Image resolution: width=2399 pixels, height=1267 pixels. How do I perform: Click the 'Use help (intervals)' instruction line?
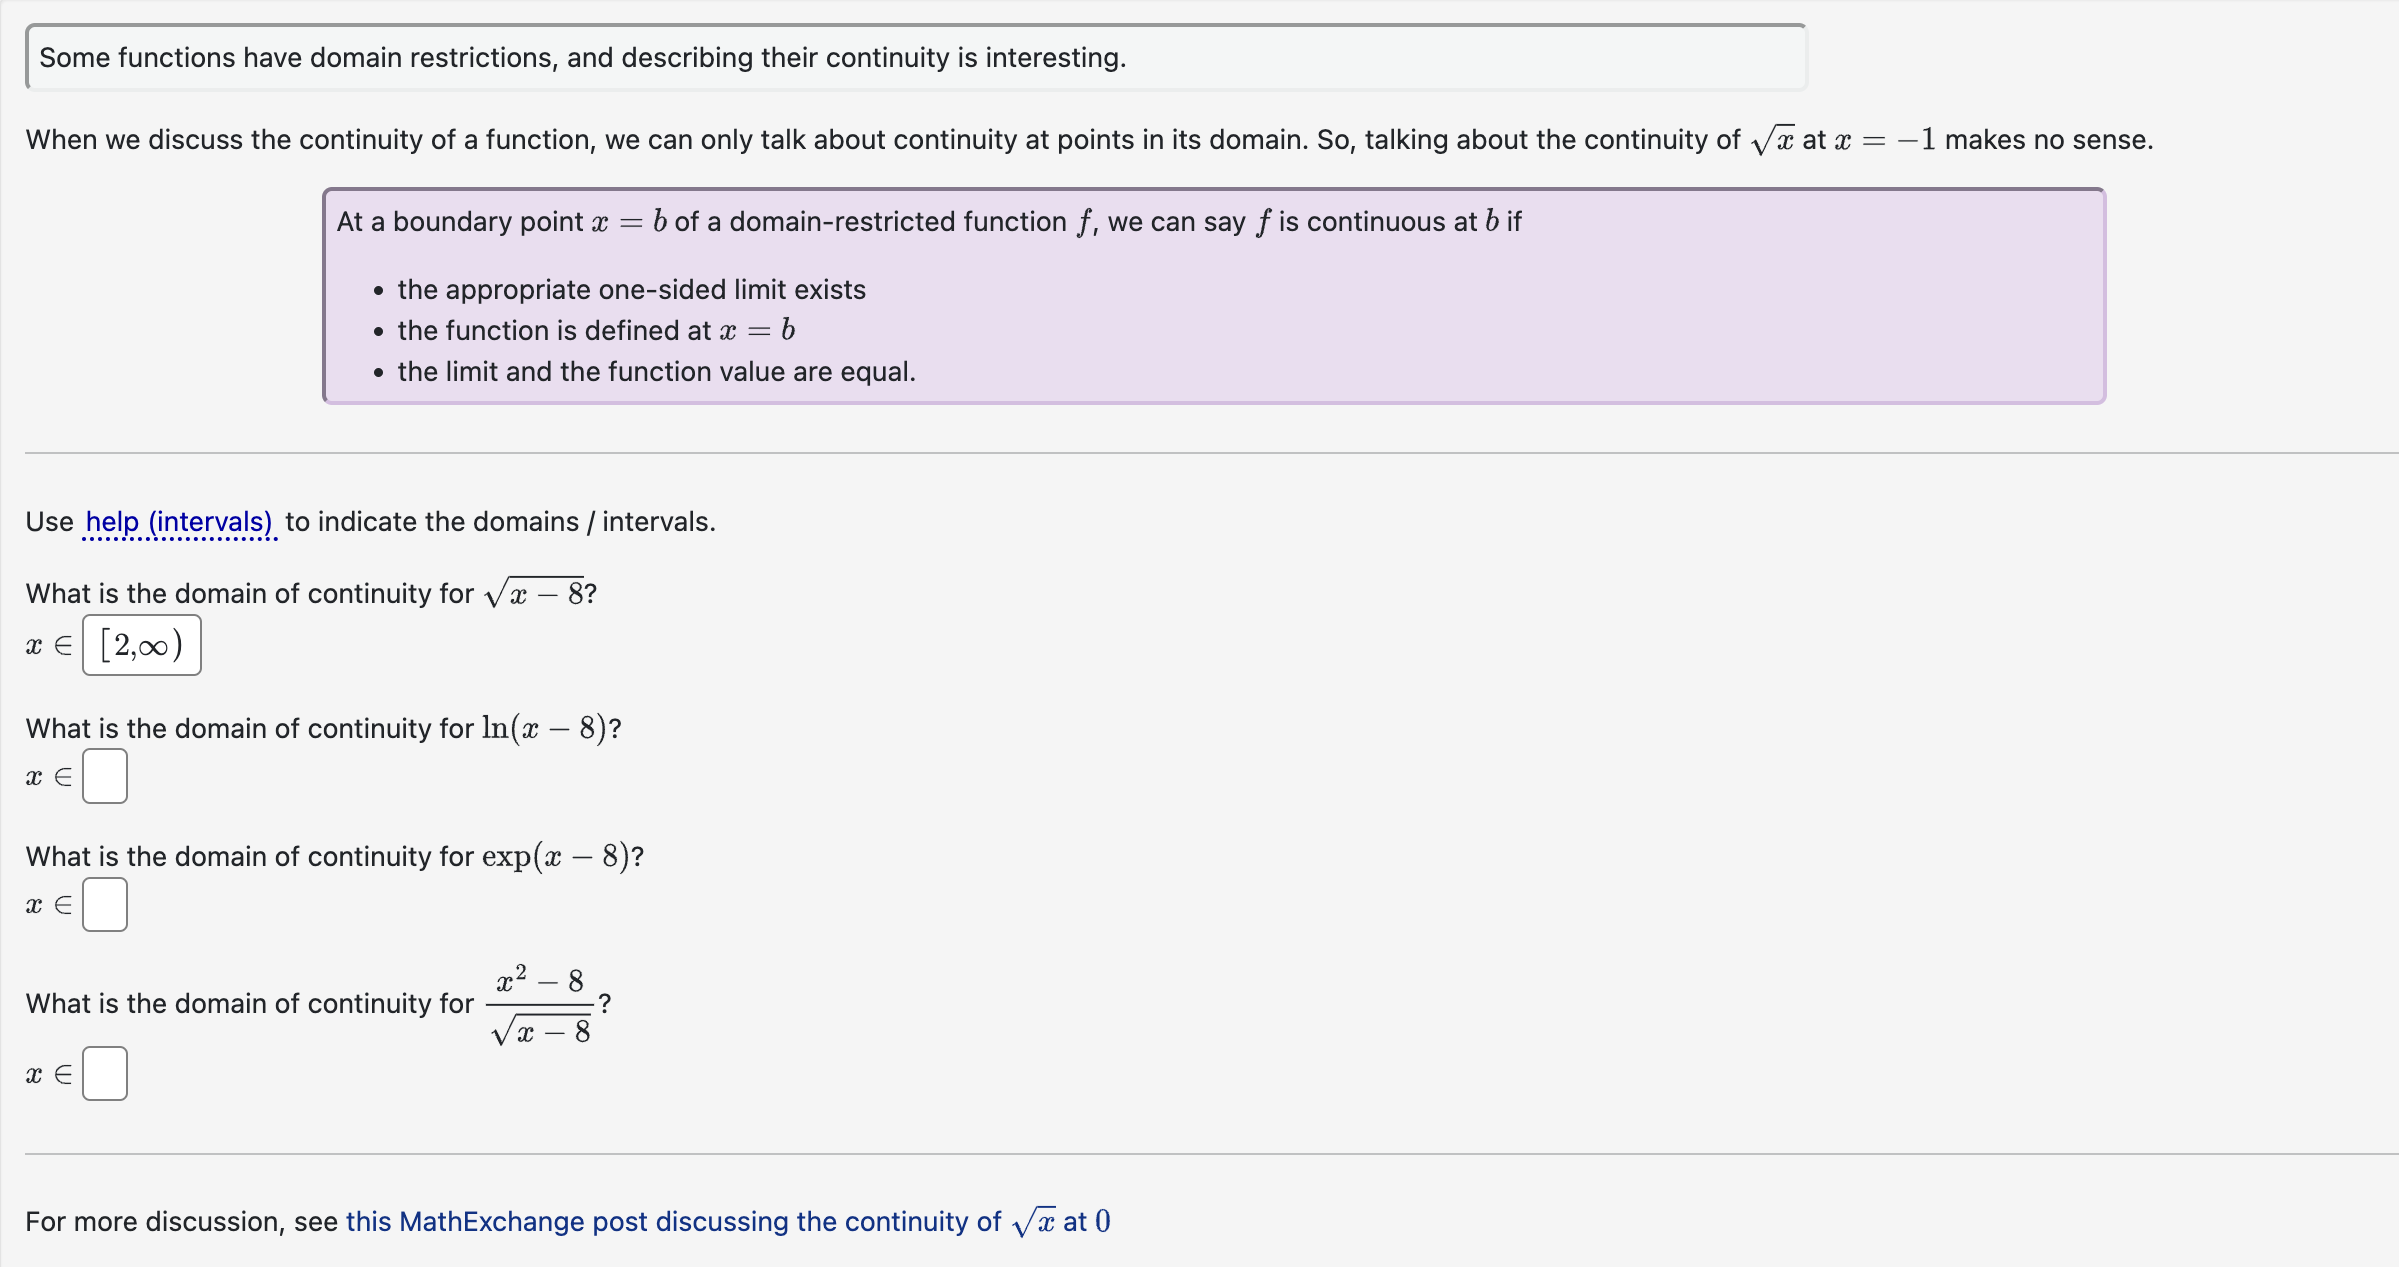[x=370, y=521]
